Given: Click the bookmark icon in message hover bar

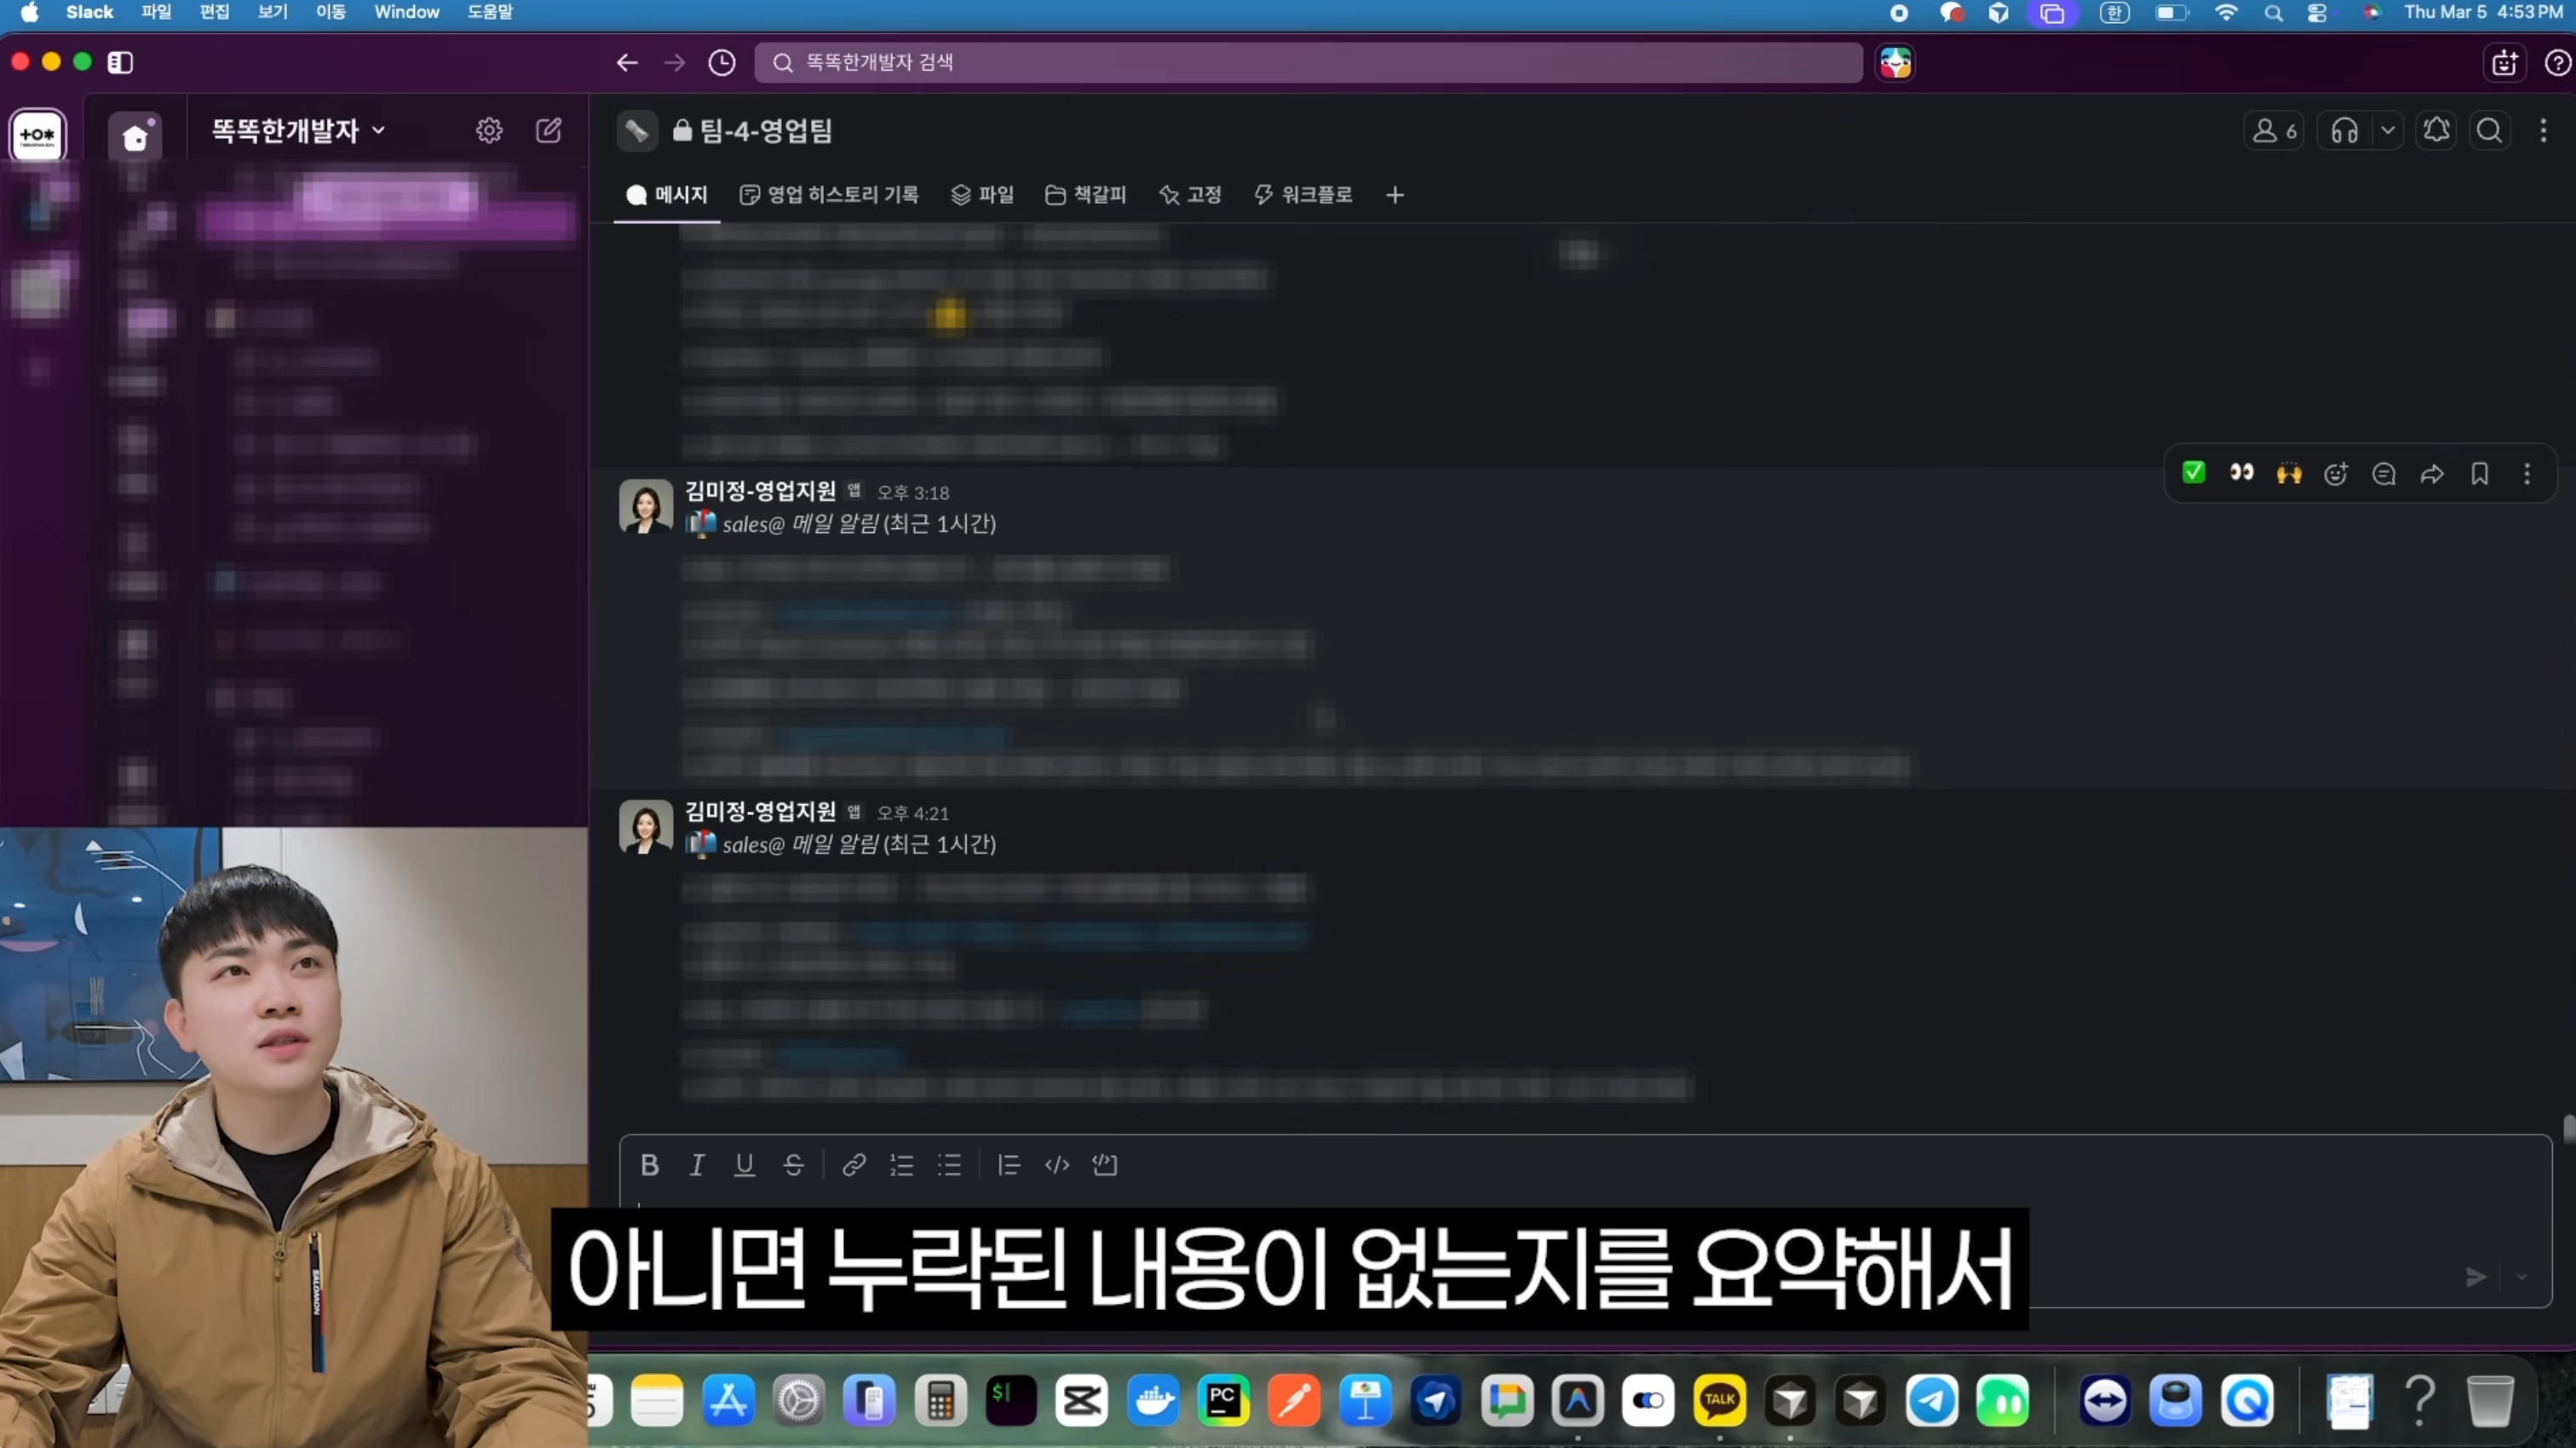Looking at the screenshot, I should pyautogui.click(x=2479, y=474).
